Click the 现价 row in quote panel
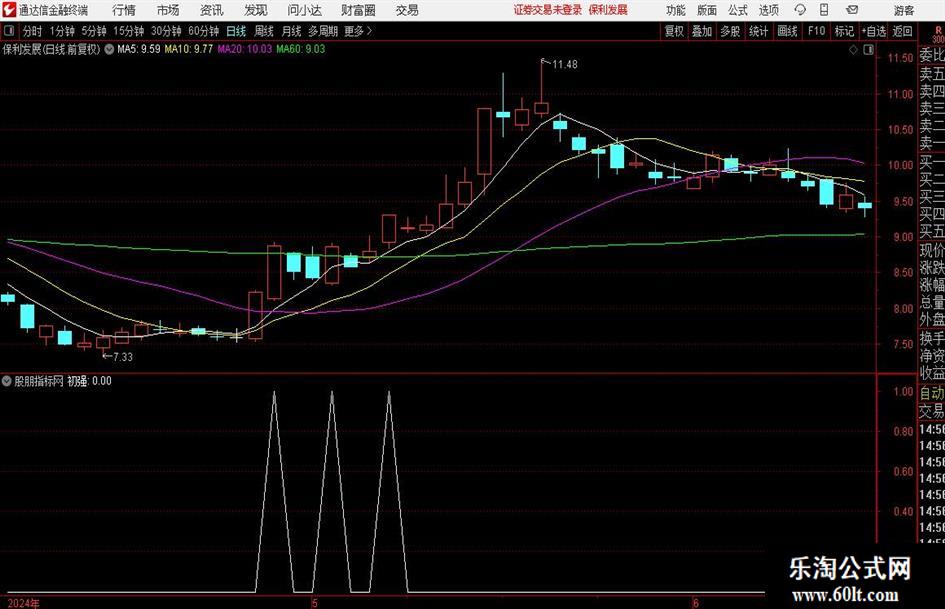945x609 pixels. 932,250
